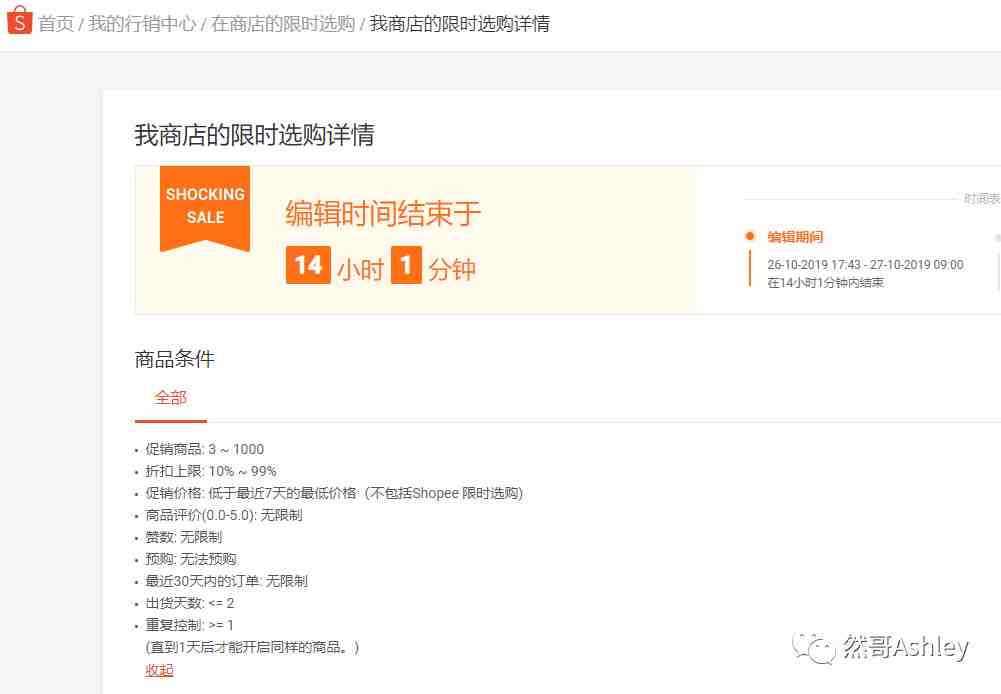The height and width of the screenshot is (694, 1001).
Task: Click 促销价格 condition row
Action: point(334,493)
